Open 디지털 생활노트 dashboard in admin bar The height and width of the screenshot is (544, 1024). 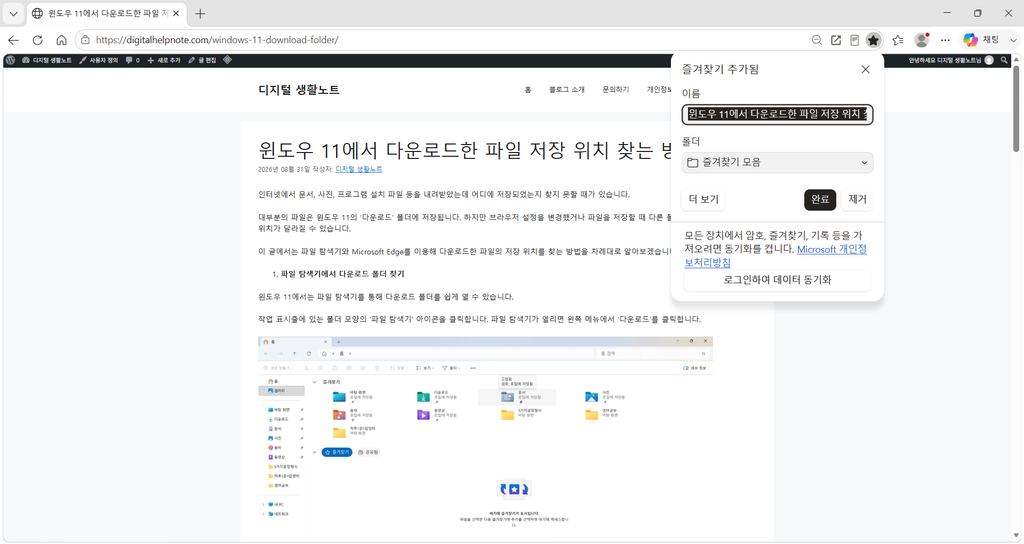point(47,60)
